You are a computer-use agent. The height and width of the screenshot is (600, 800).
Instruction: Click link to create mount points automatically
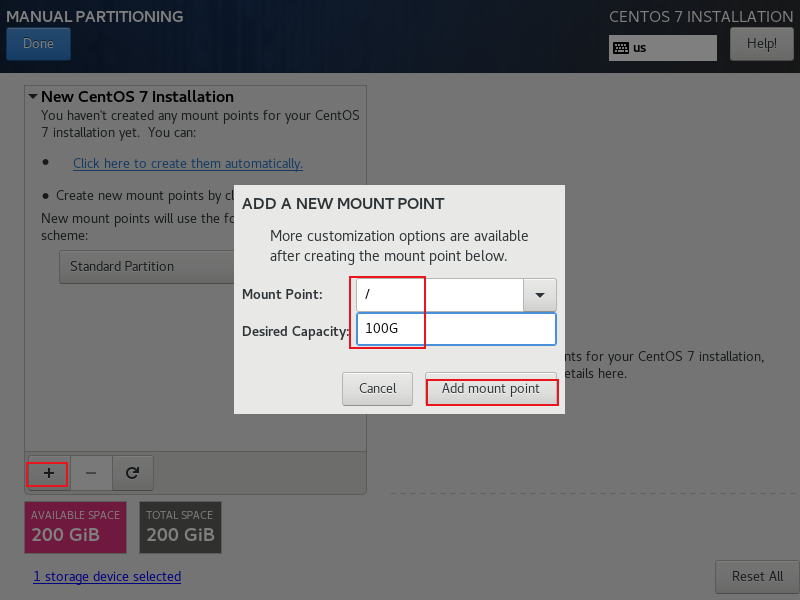(188, 163)
